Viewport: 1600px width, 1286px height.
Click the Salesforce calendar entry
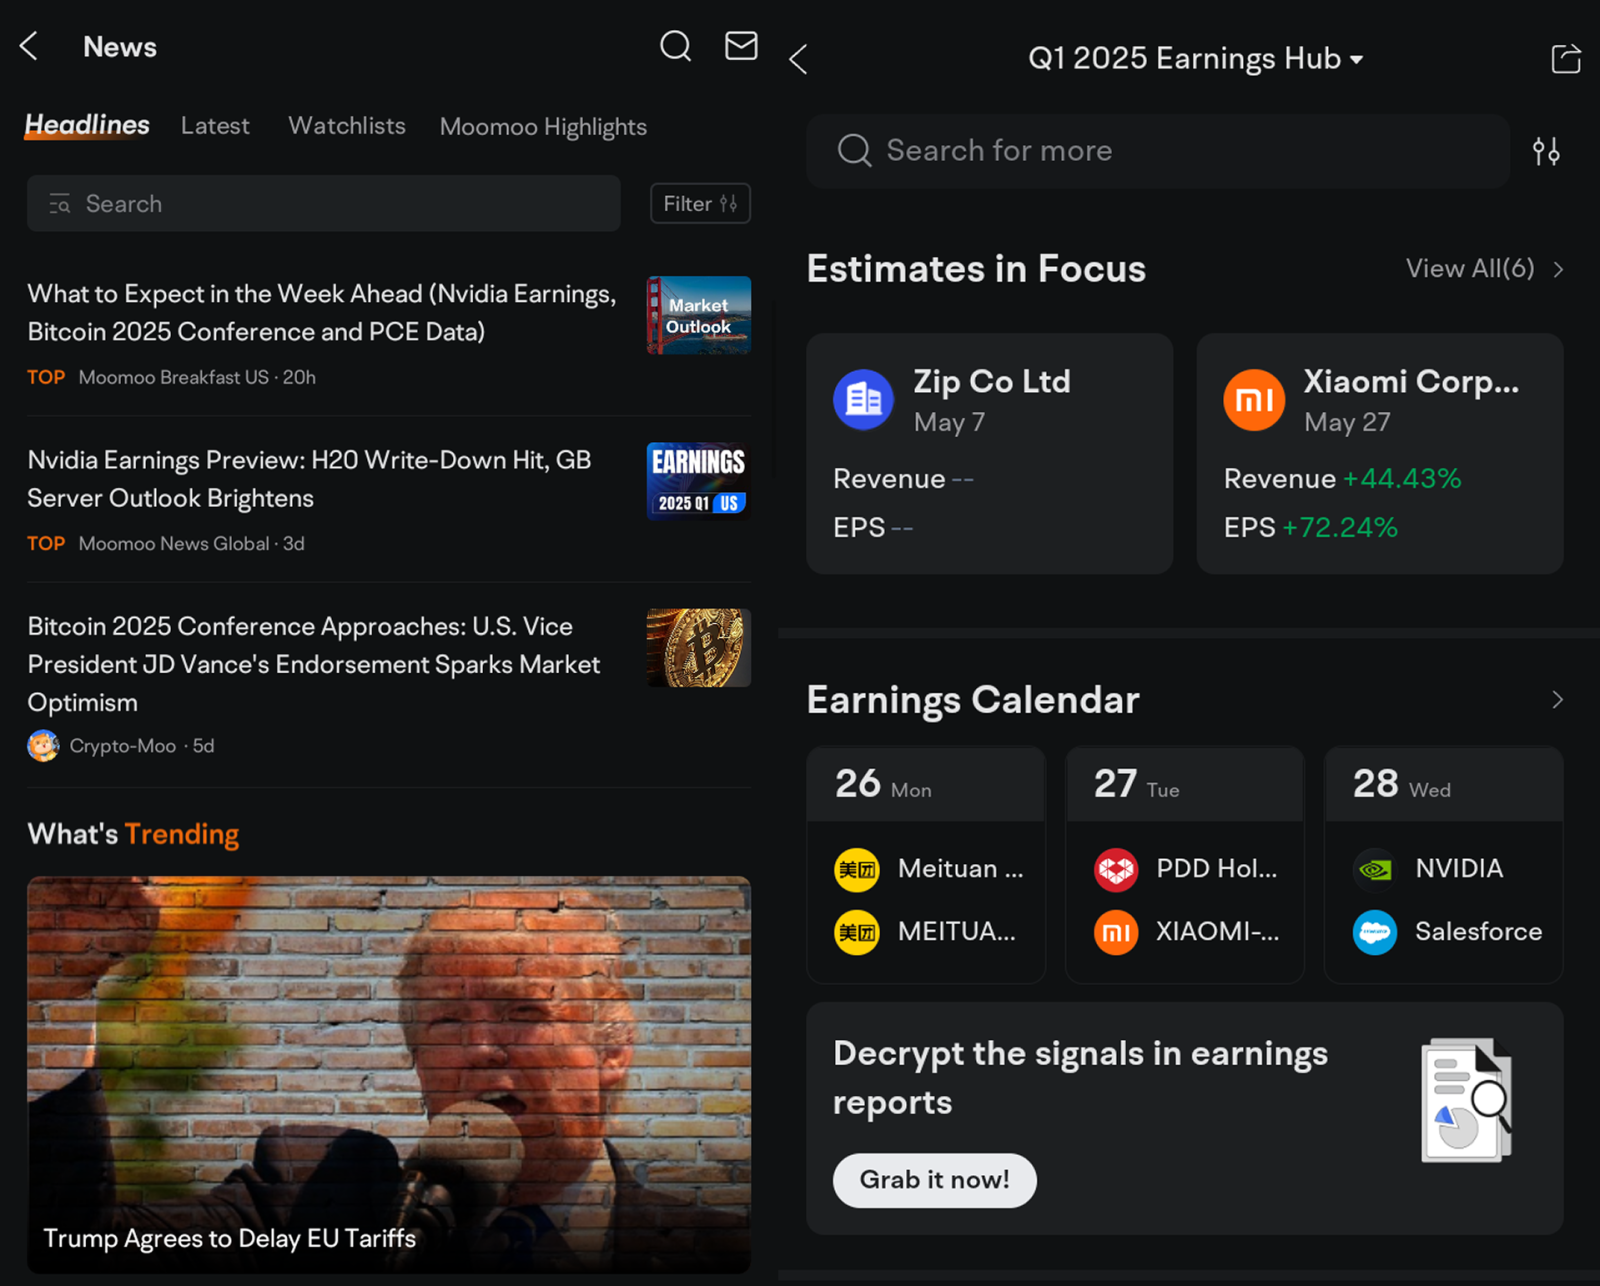coord(1448,932)
